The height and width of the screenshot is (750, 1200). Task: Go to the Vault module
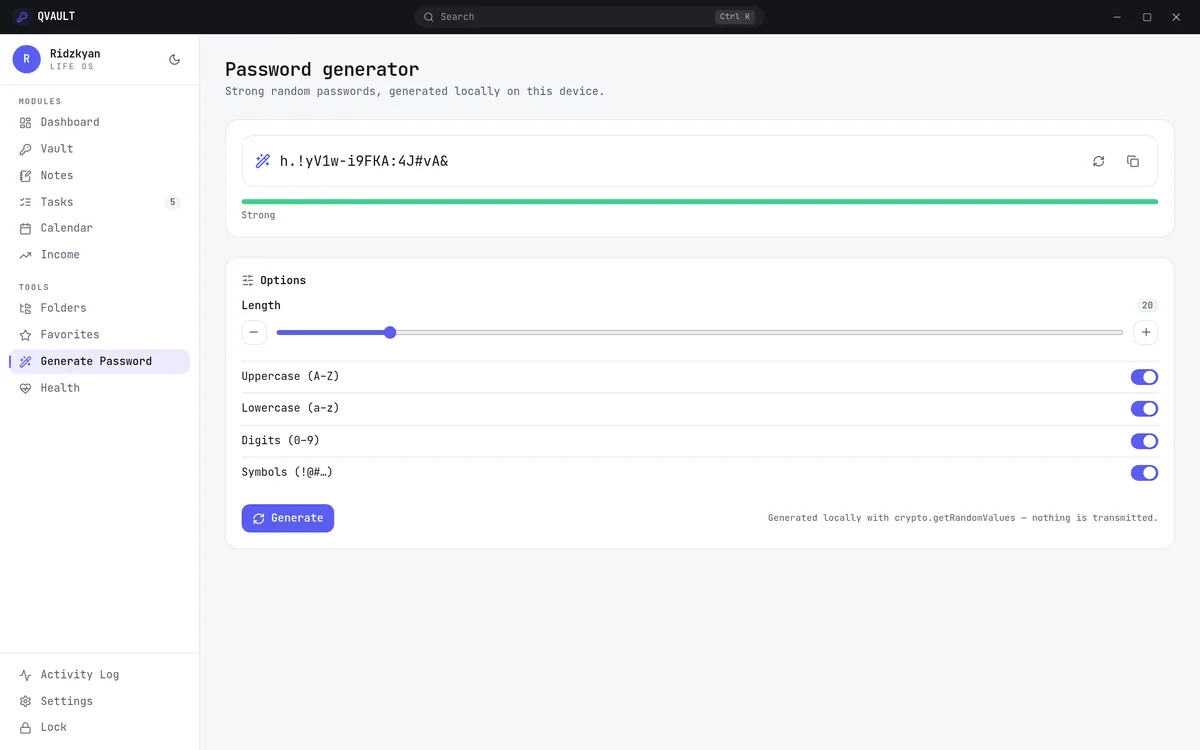(x=57, y=149)
